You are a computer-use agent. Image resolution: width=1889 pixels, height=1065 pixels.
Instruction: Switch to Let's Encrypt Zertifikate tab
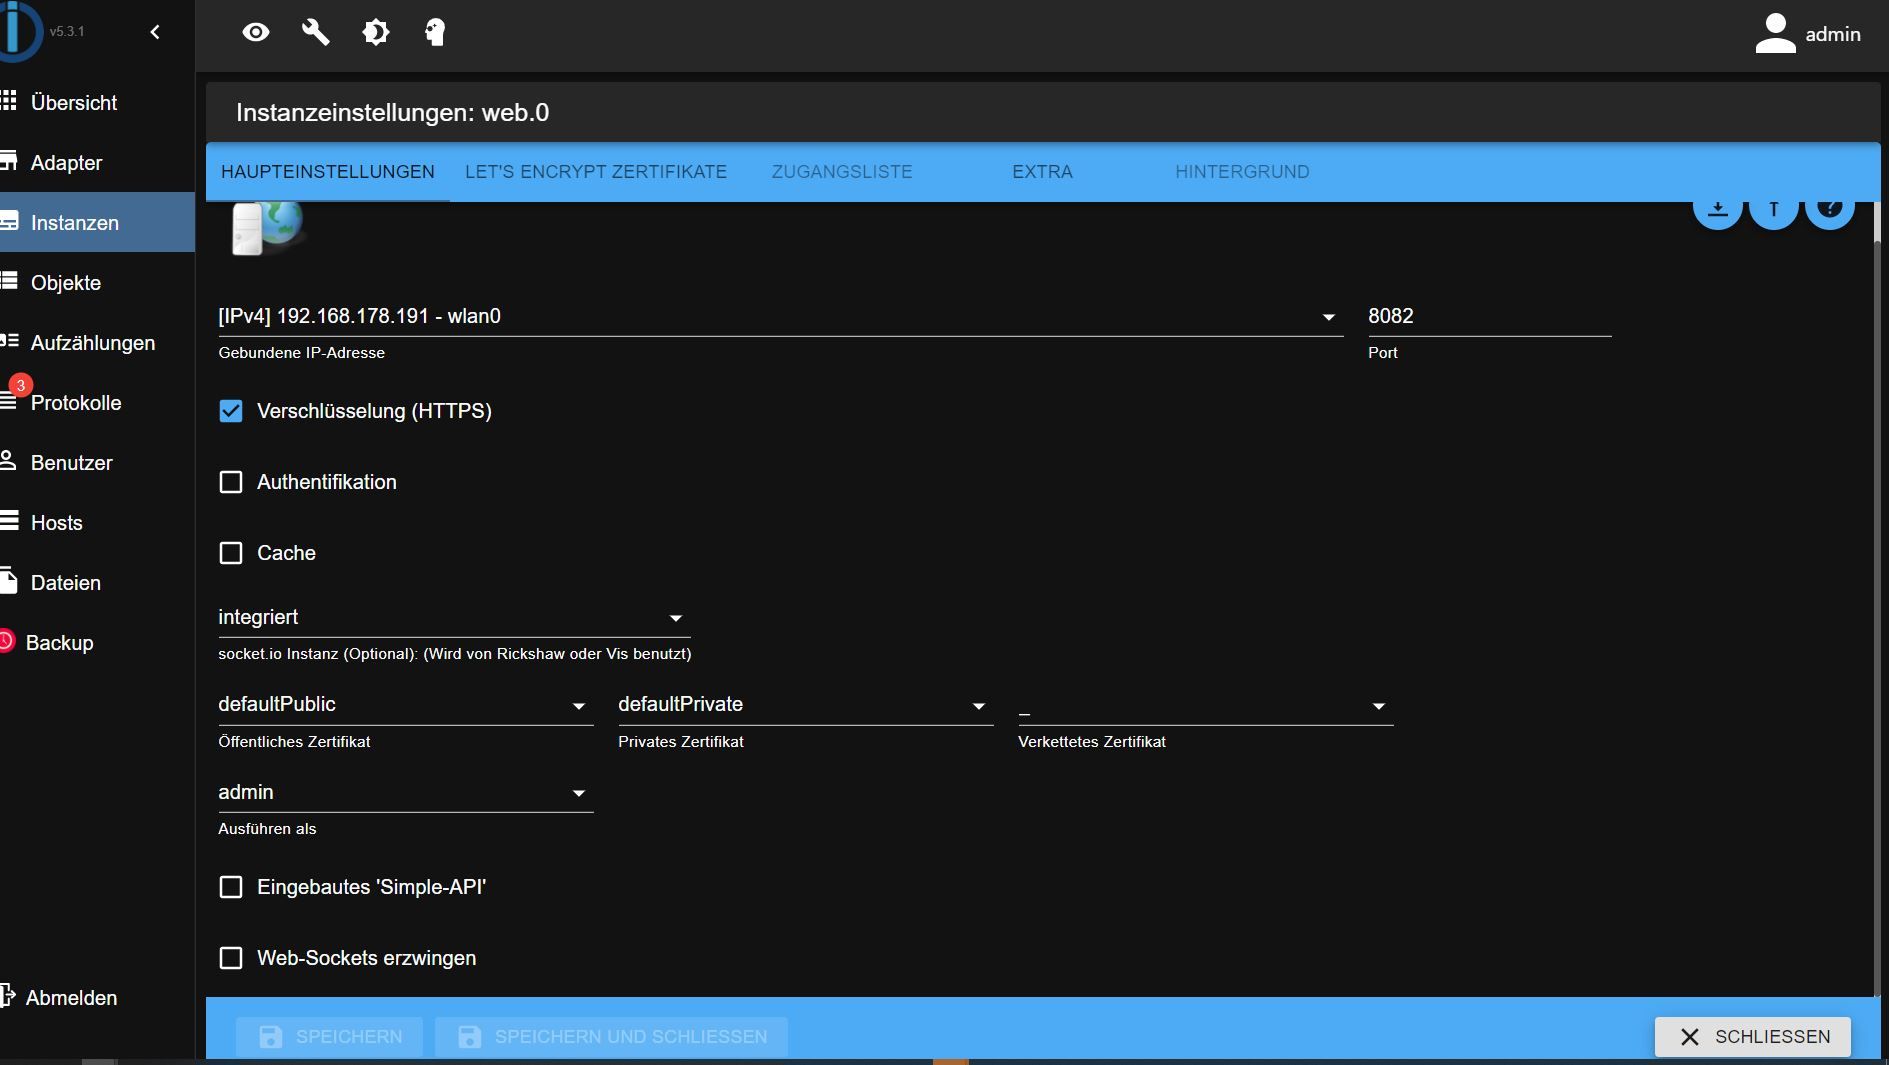[x=596, y=172]
